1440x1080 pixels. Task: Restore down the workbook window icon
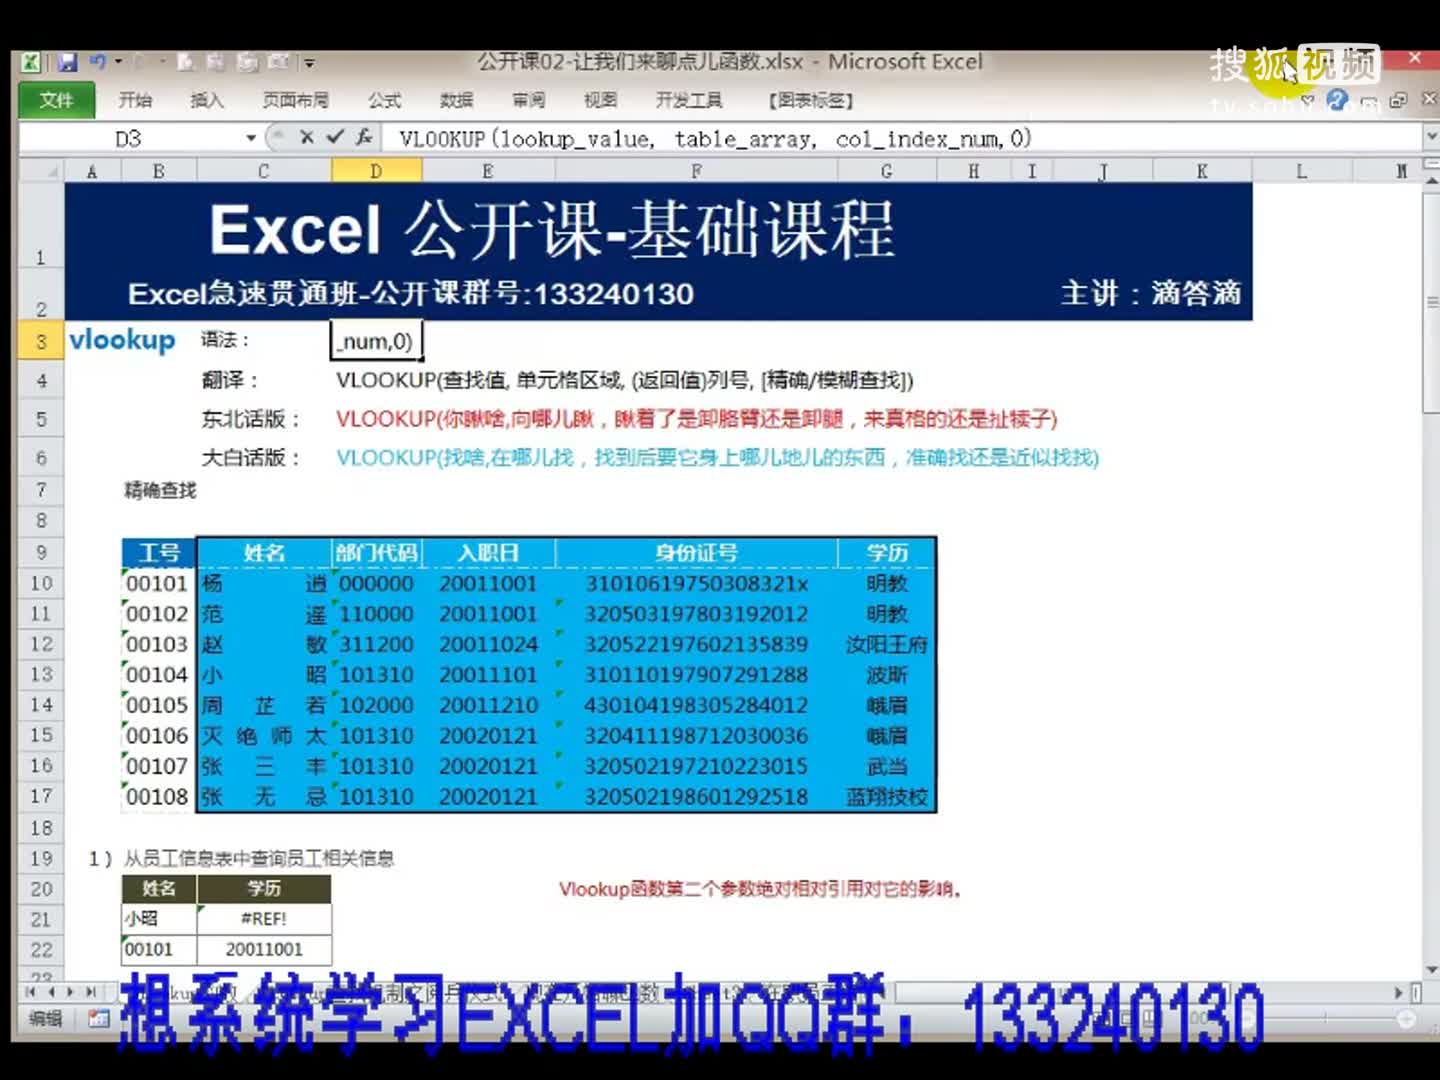tap(1397, 100)
